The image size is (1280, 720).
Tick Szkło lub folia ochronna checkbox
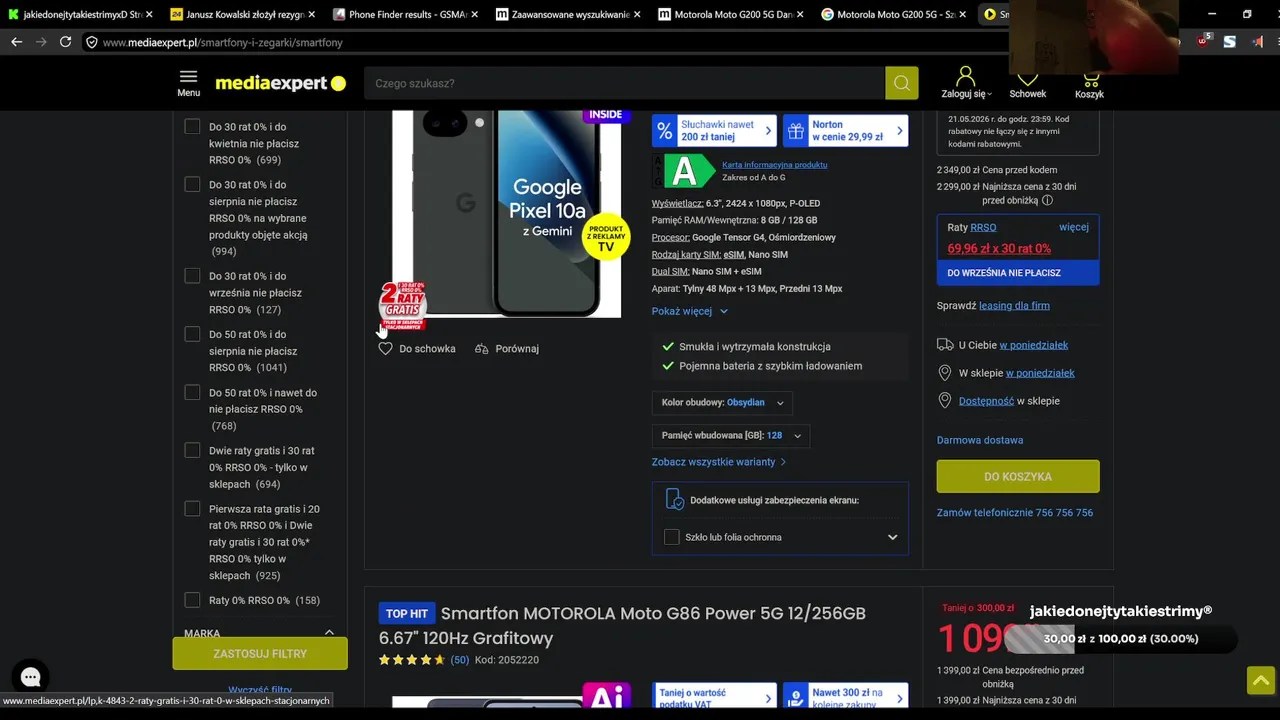(671, 537)
